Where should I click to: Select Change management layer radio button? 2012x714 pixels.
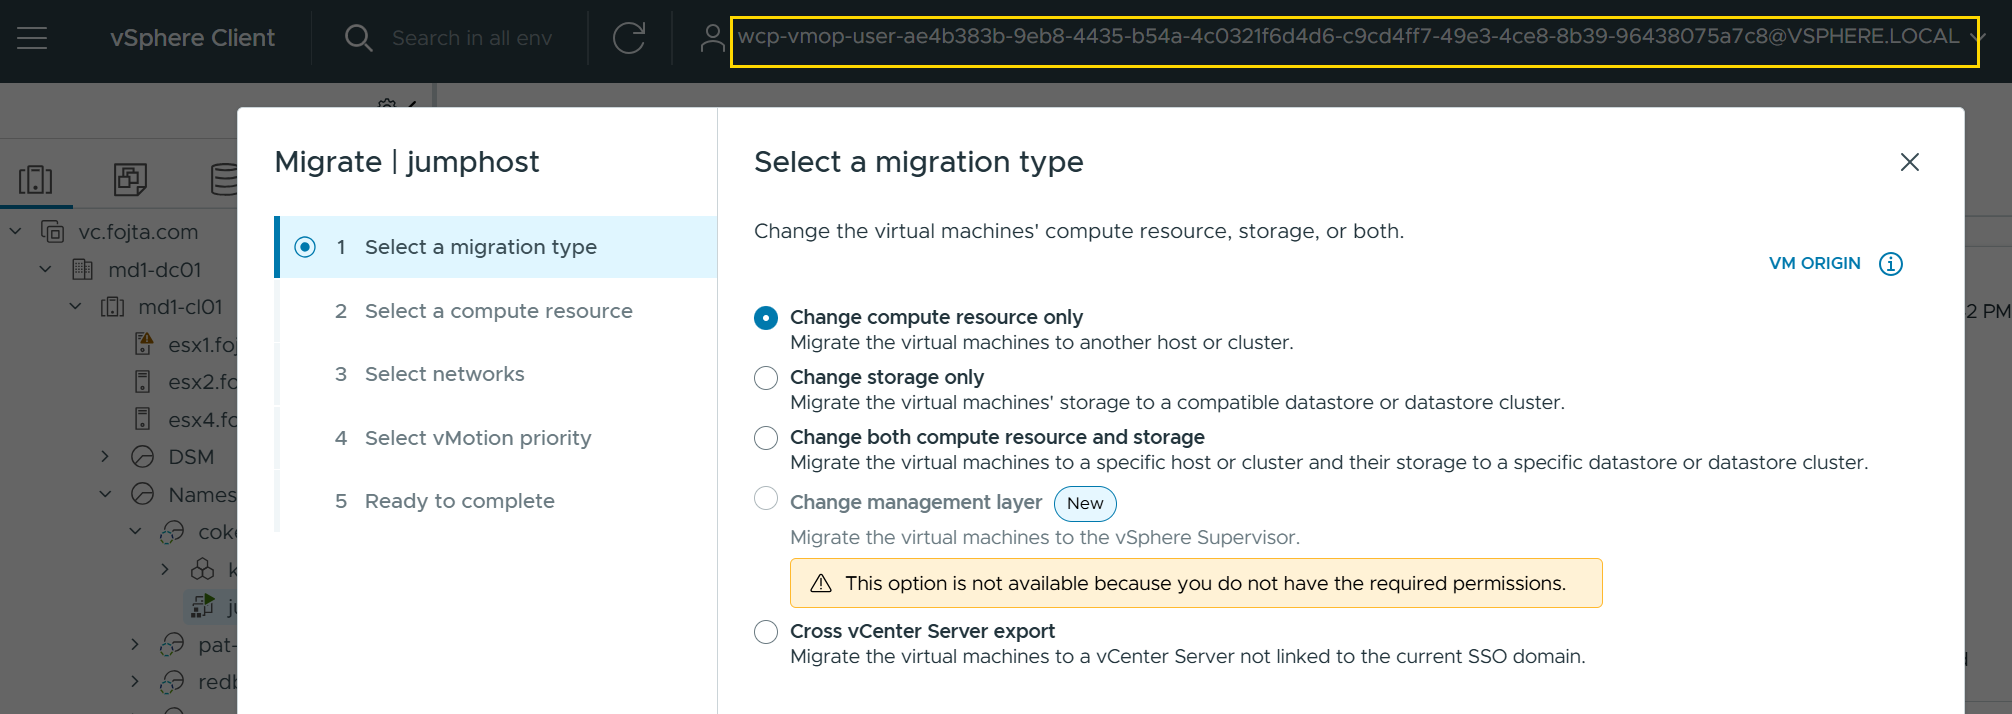pos(766,498)
